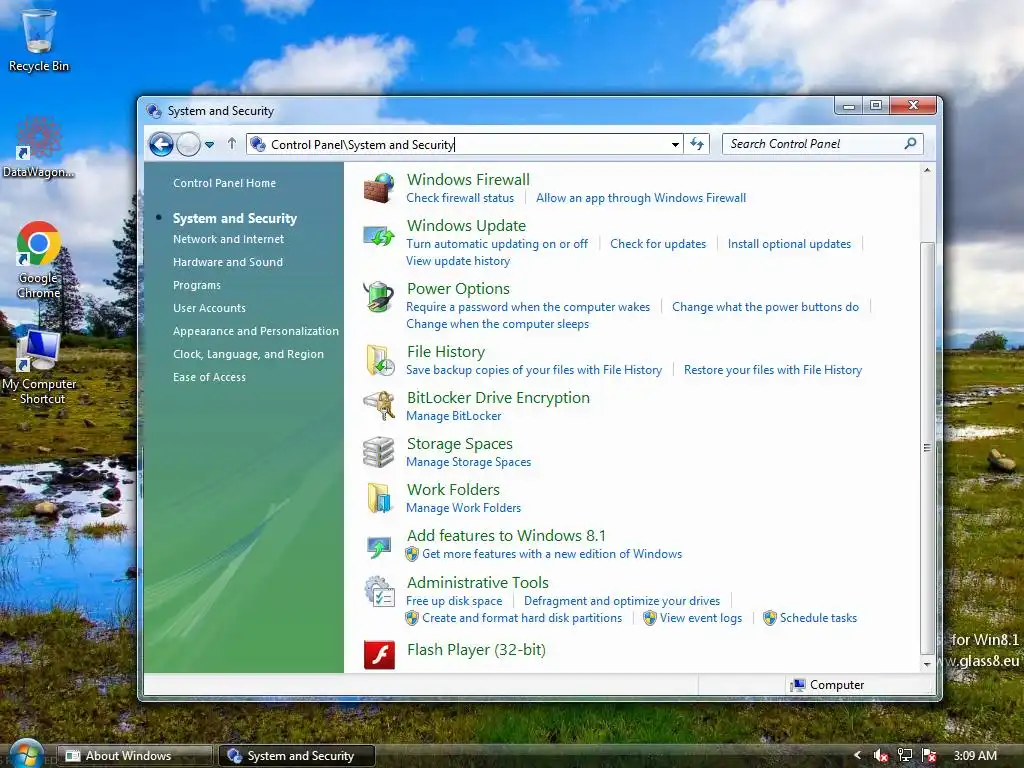Open View update history link
The width and height of the screenshot is (1024, 768).
click(x=458, y=261)
